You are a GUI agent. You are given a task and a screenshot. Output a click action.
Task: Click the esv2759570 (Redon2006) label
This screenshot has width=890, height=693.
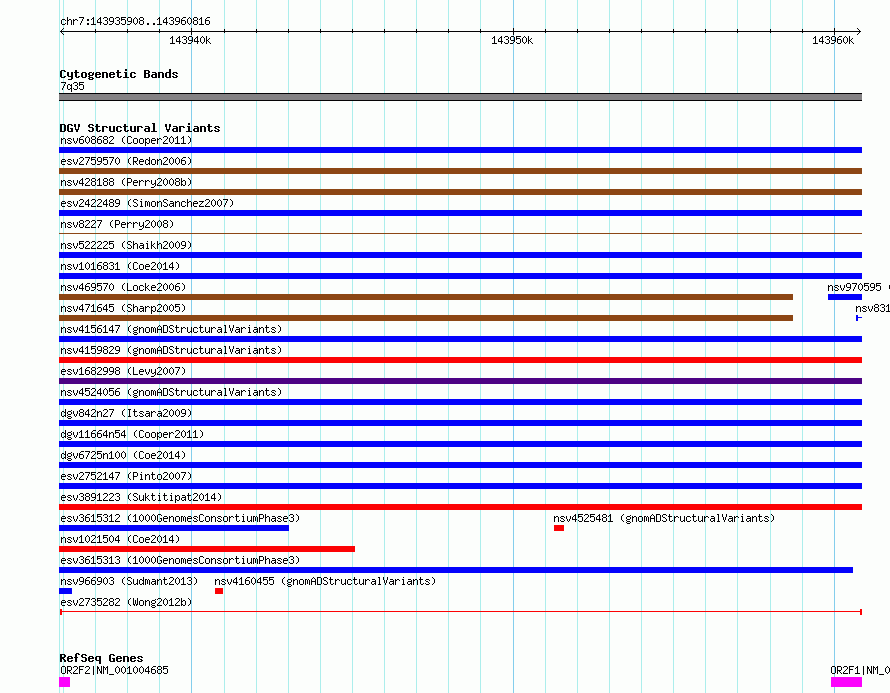(126, 161)
